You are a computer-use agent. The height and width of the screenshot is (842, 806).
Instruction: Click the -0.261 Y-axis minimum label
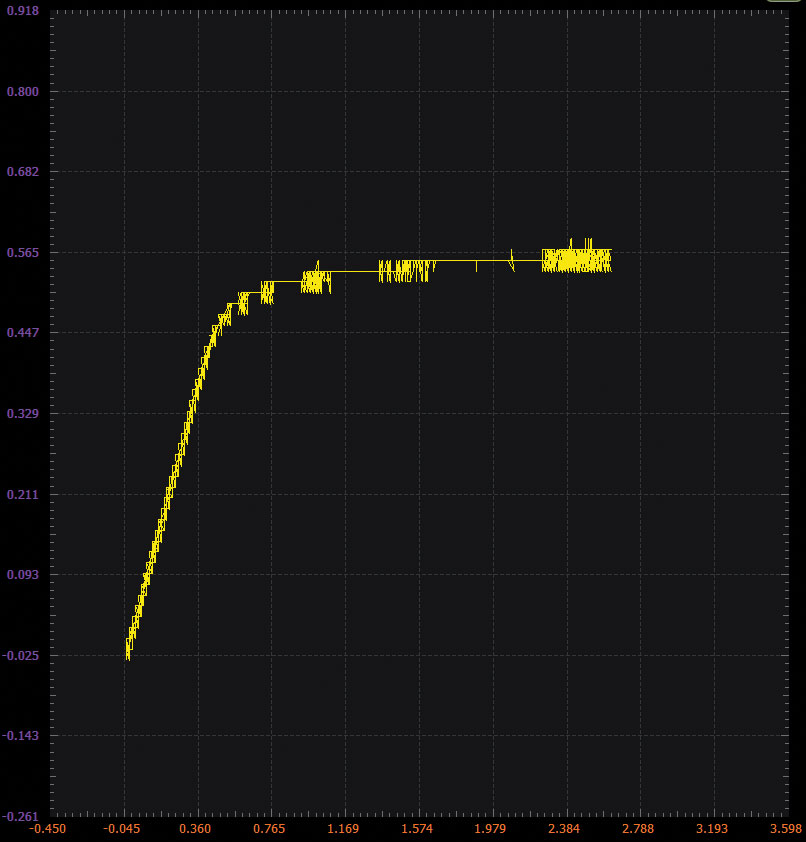pyautogui.click(x=20, y=816)
